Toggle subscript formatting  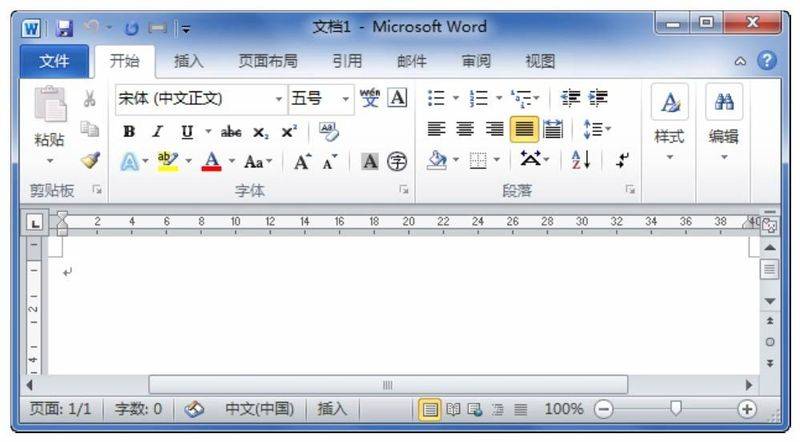pyautogui.click(x=261, y=133)
